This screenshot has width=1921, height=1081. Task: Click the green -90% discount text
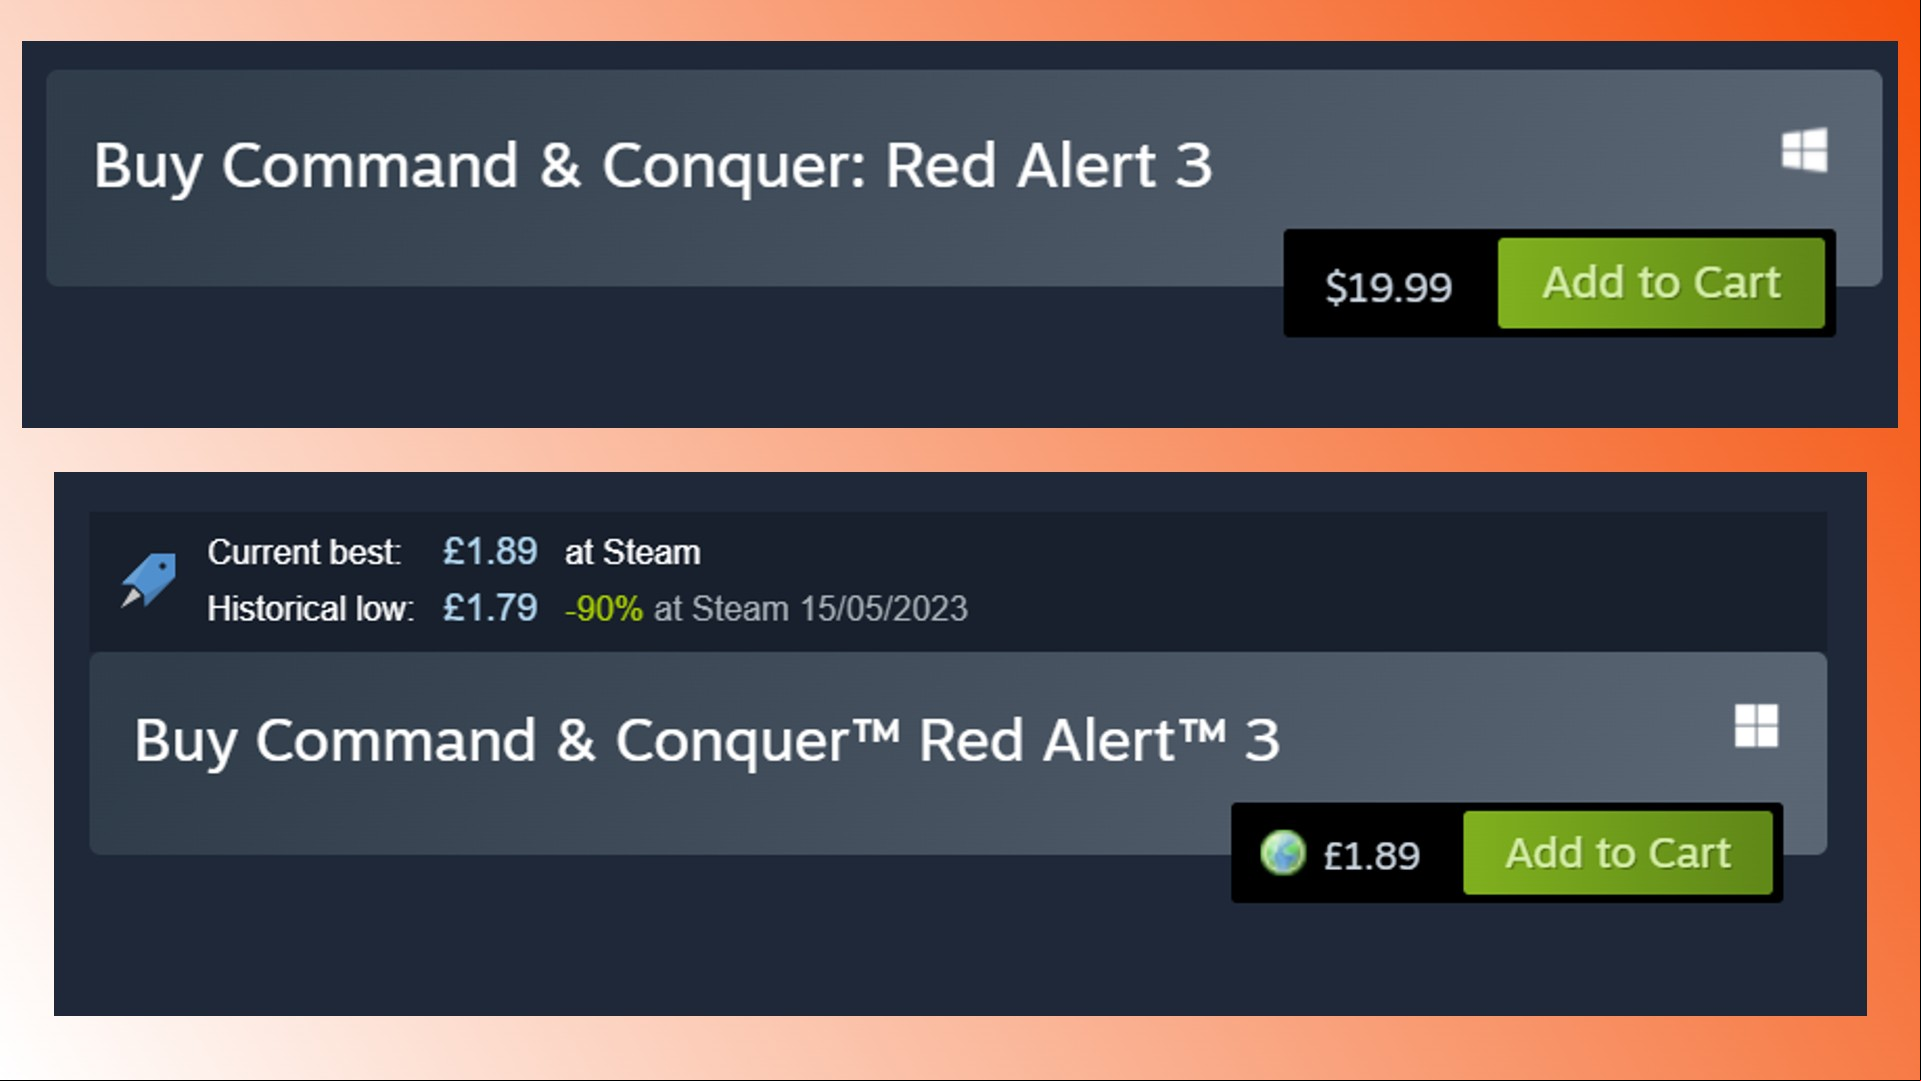tap(604, 609)
